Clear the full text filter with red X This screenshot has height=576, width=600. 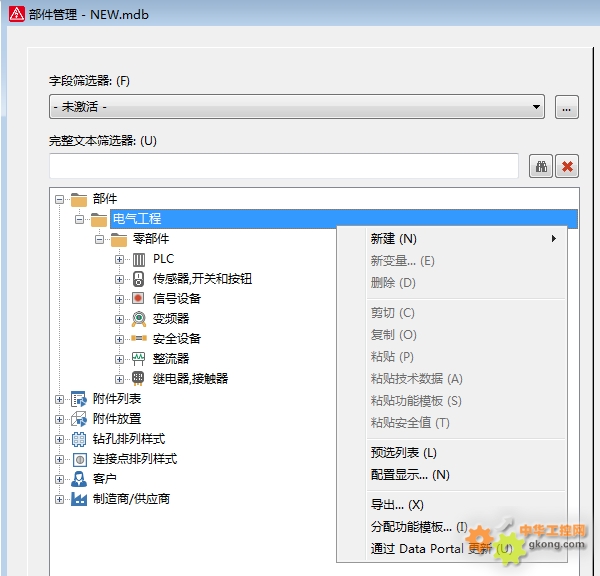point(567,166)
